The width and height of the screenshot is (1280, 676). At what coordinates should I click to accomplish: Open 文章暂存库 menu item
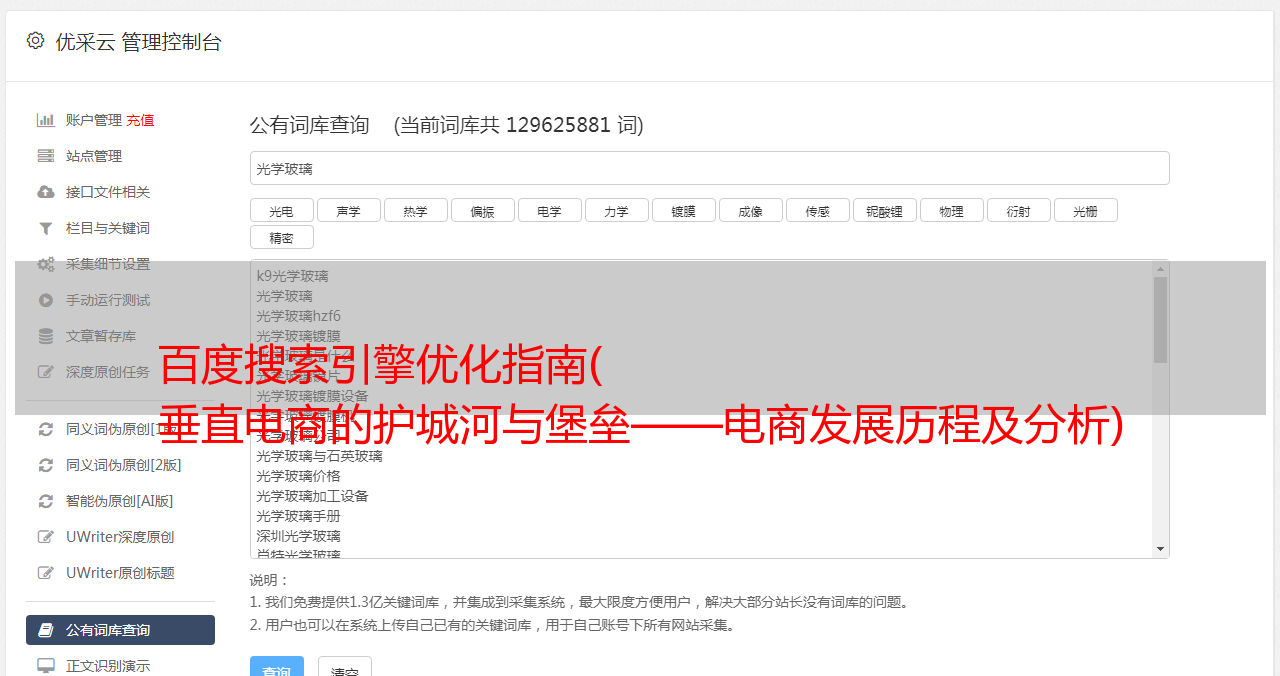[x=101, y=336]
